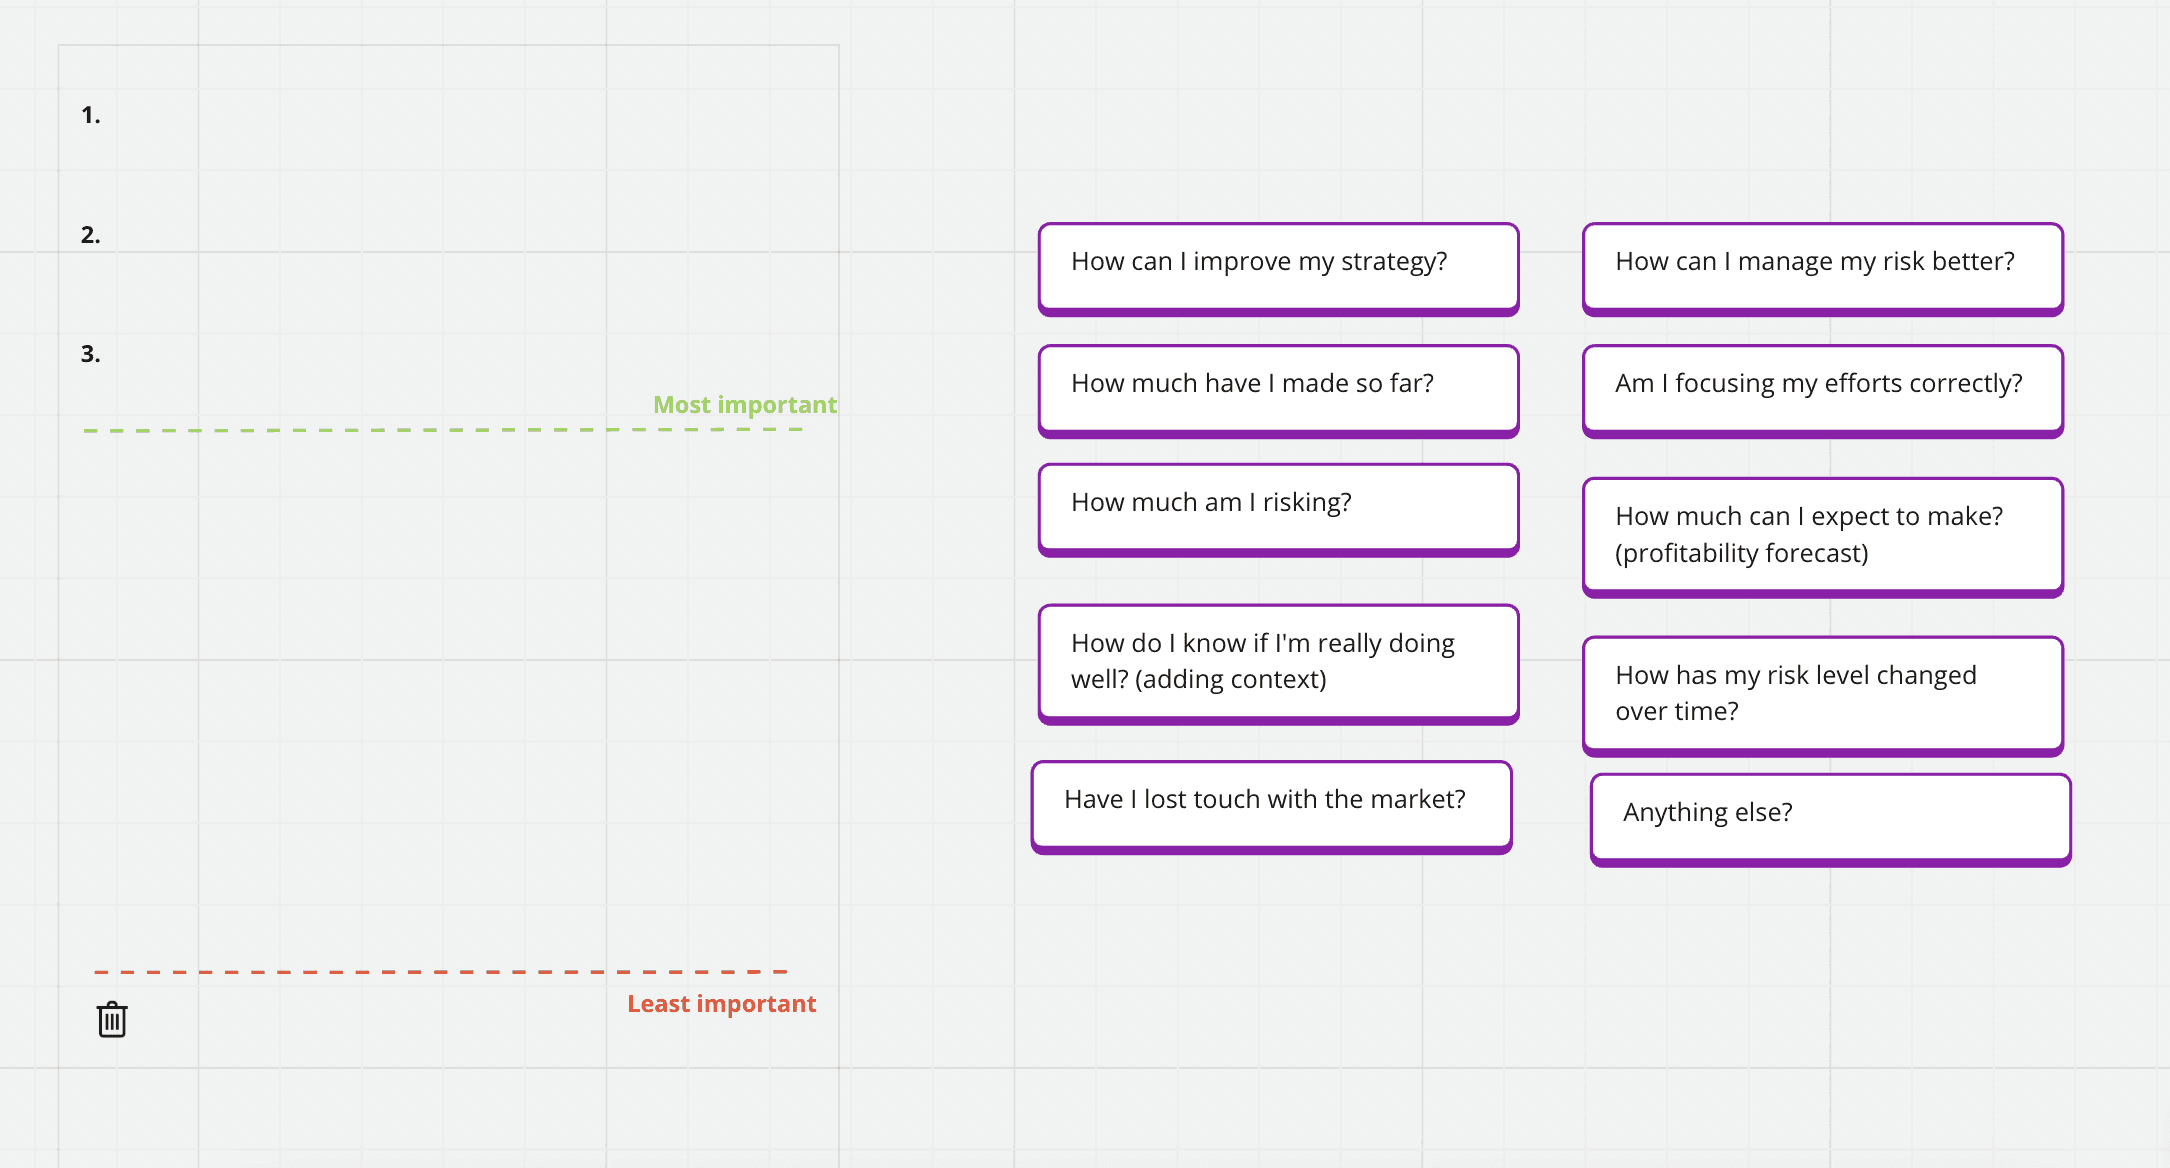Image resolution: width=2170 pixels, height=1168 pixels.
Task: Select the green dashed divider line
Action: pos(443,430)
